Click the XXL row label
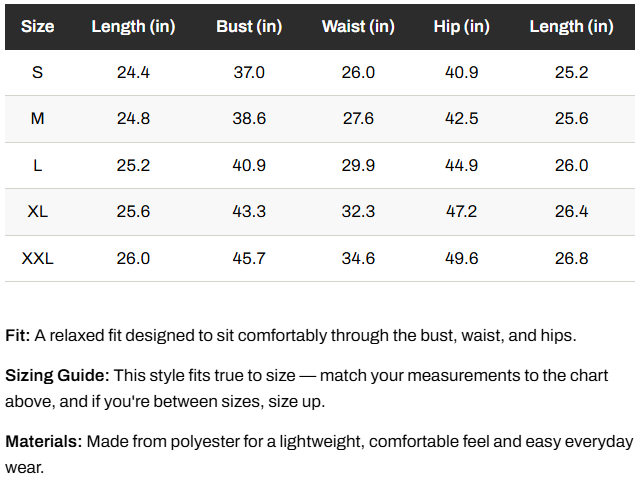This screenshot has height=485, width=639. (37, 258)
